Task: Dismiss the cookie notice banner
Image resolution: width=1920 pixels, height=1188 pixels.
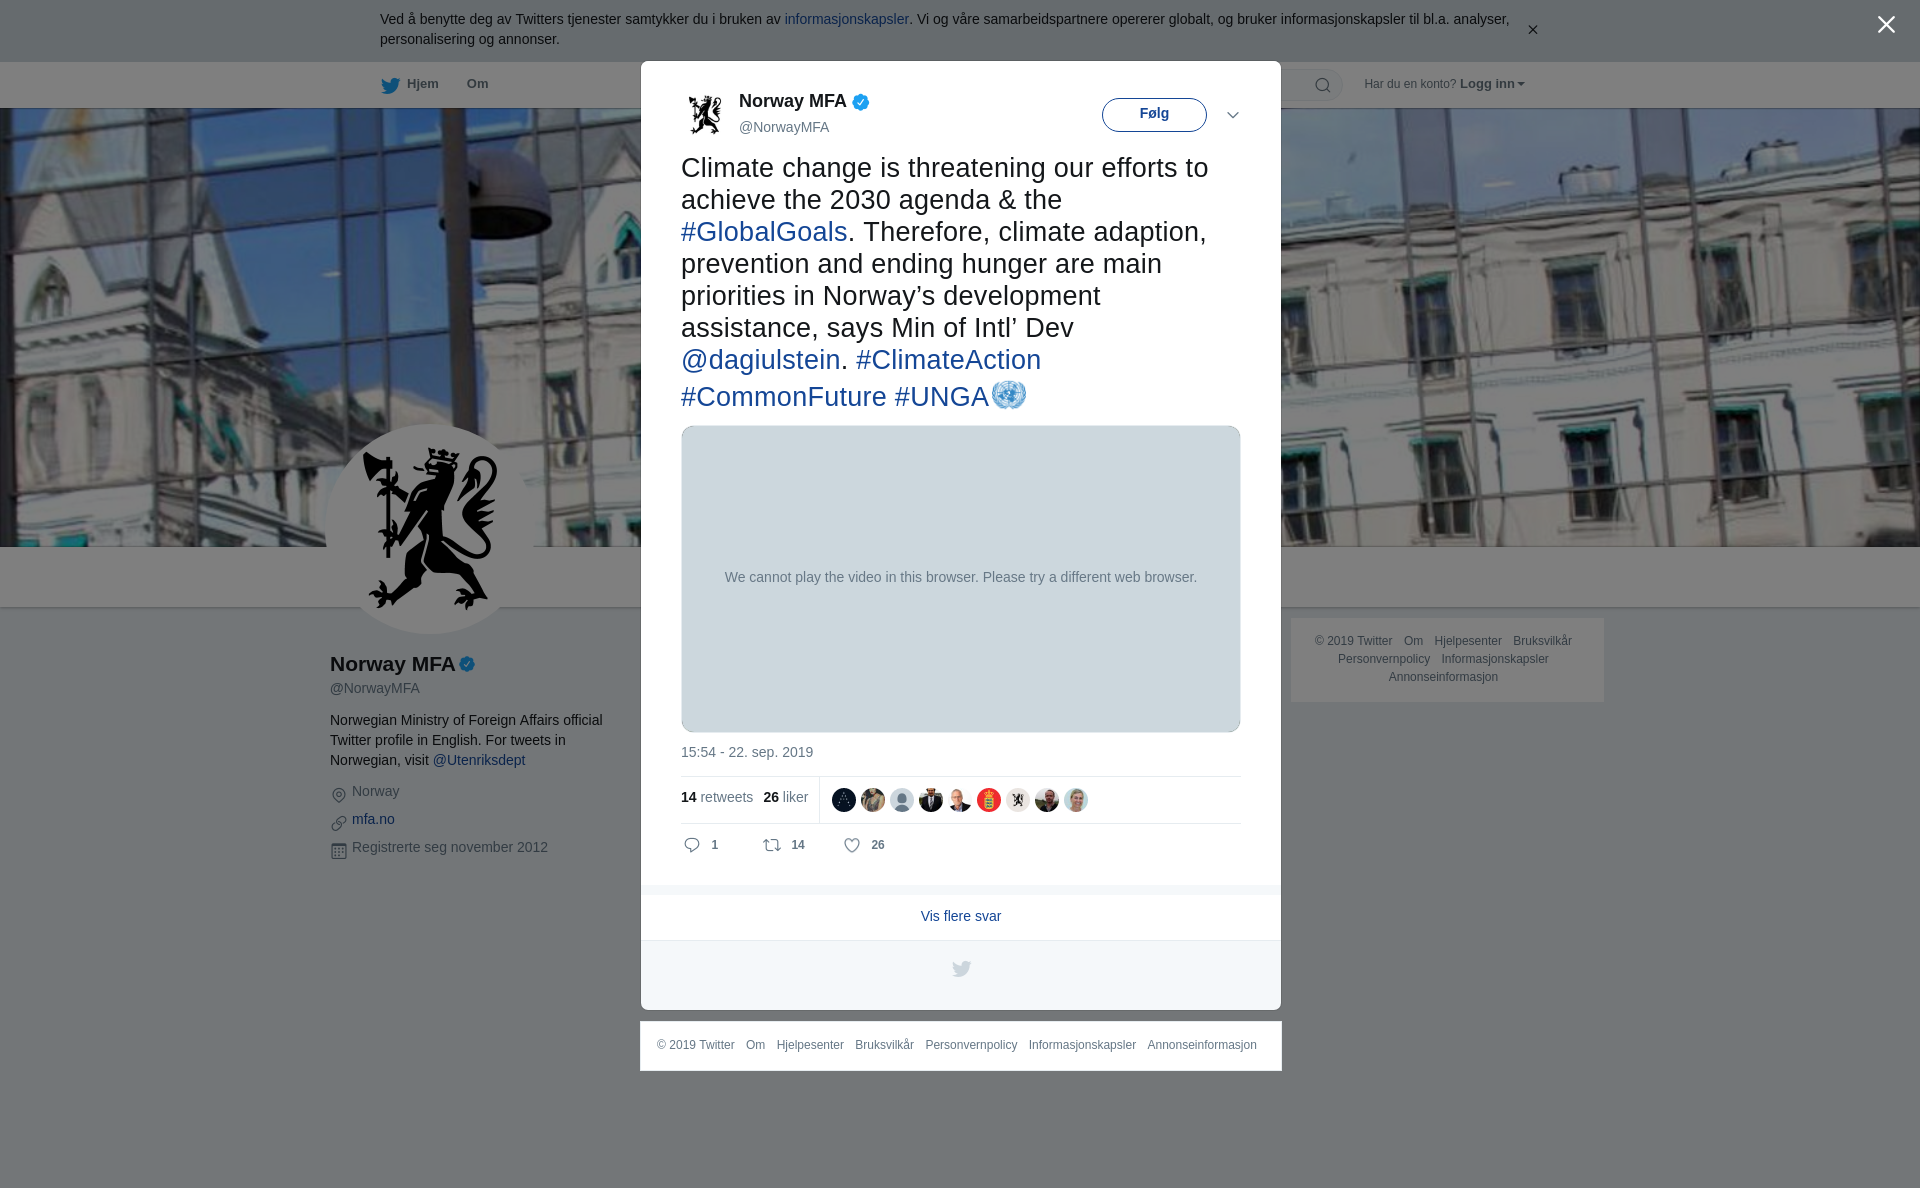Action: point(1532,30)
